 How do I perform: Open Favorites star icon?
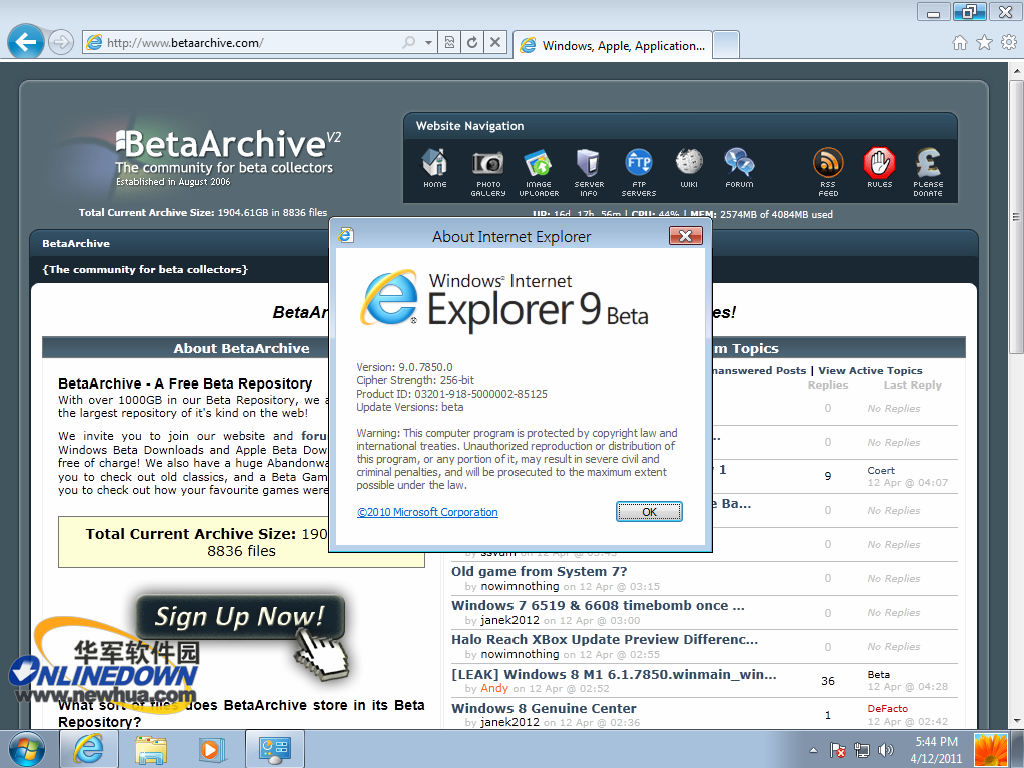tap(984, 42)
